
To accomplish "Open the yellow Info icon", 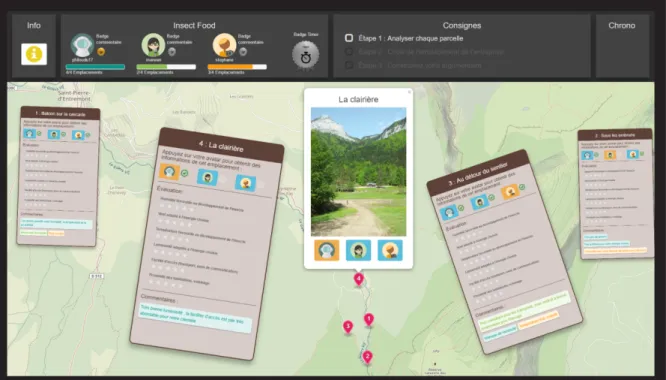I will tap(34, 54).
